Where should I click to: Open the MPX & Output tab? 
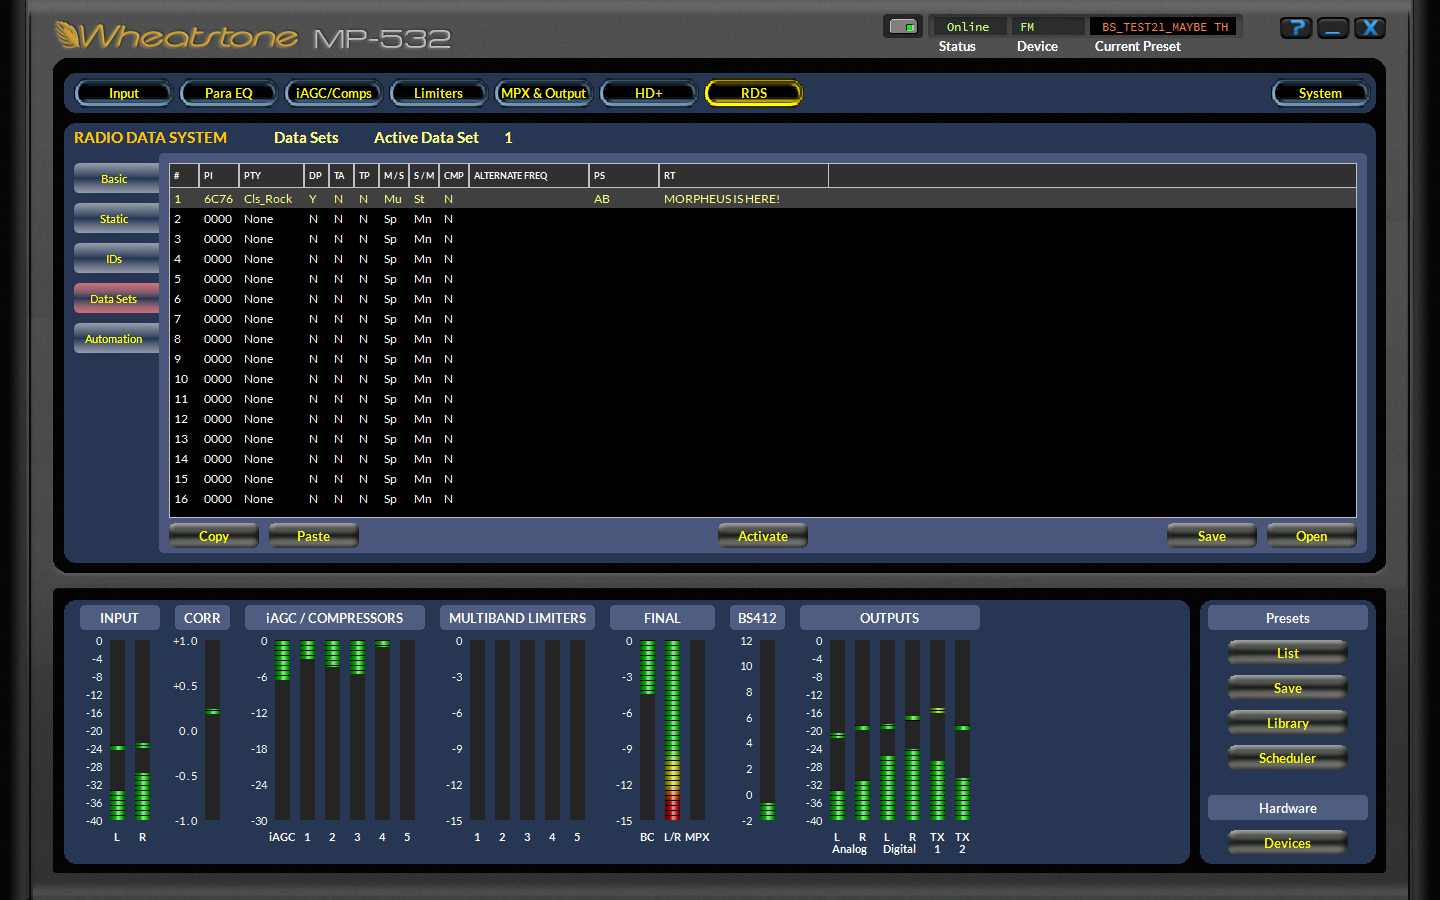544,93
